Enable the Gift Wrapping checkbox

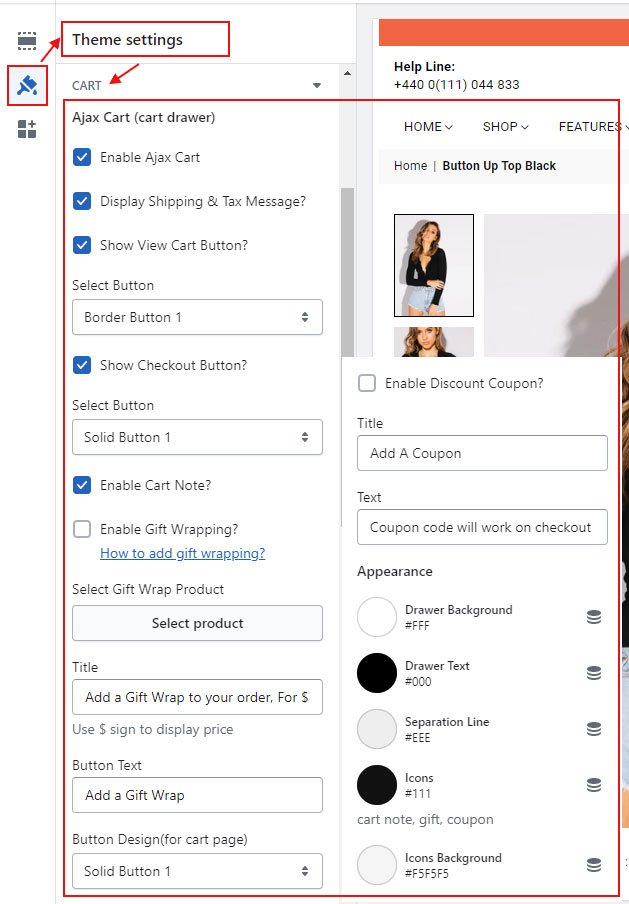82,529
